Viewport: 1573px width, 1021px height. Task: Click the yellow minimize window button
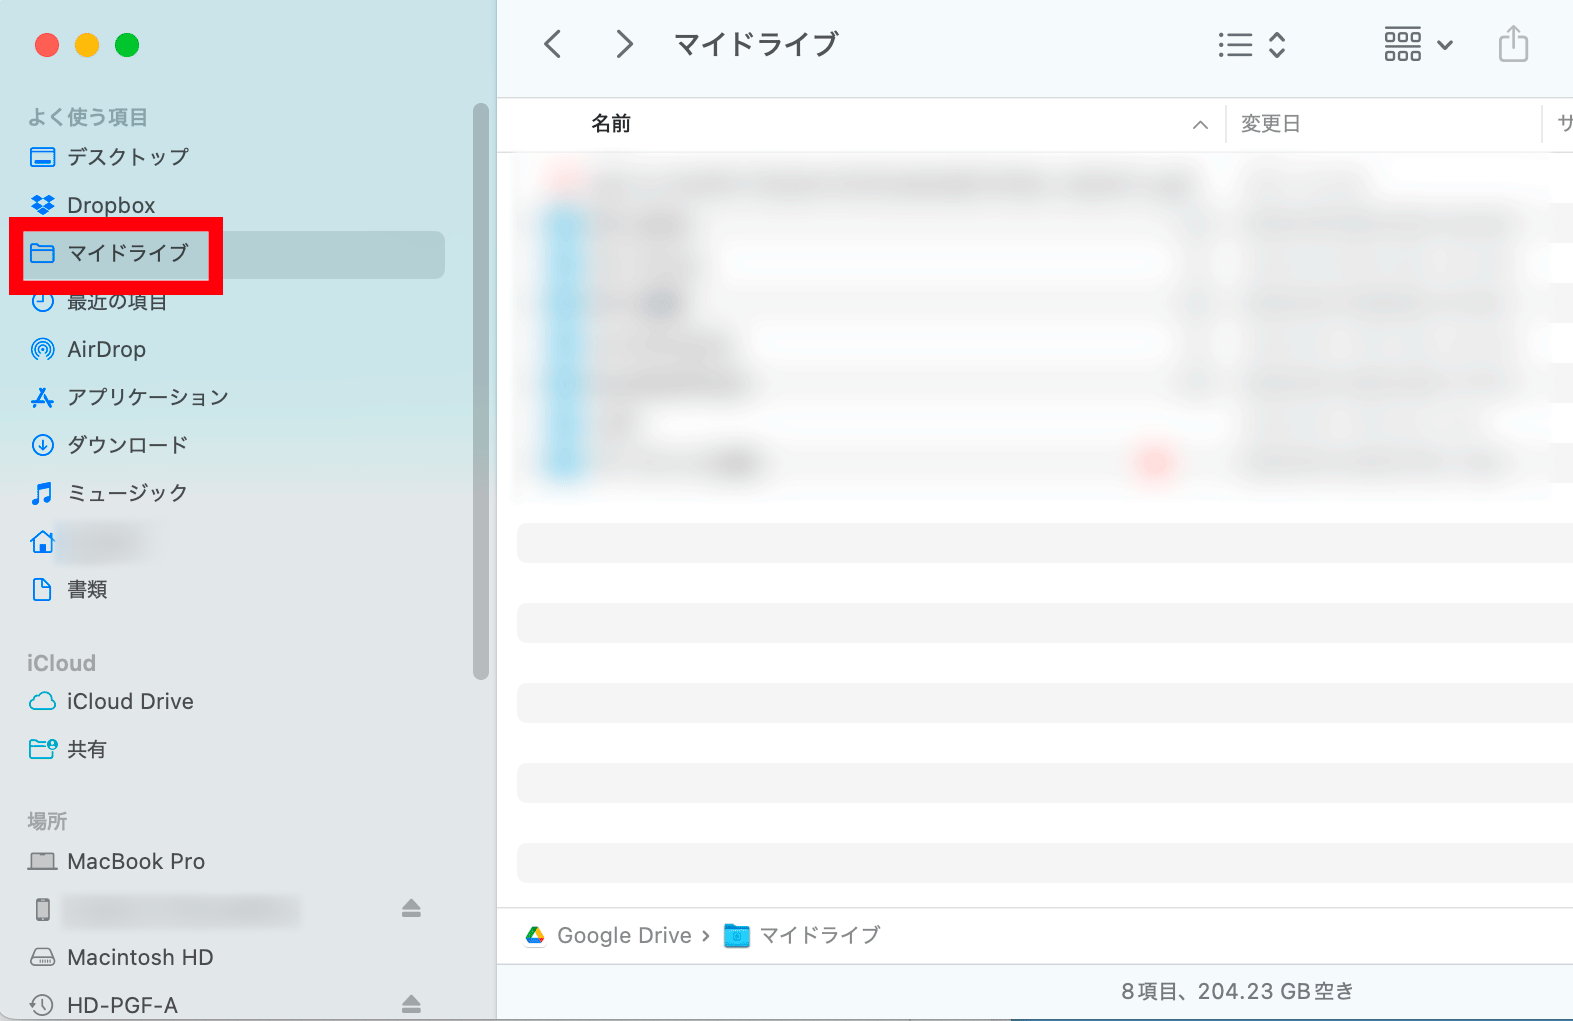click(87, 45)
